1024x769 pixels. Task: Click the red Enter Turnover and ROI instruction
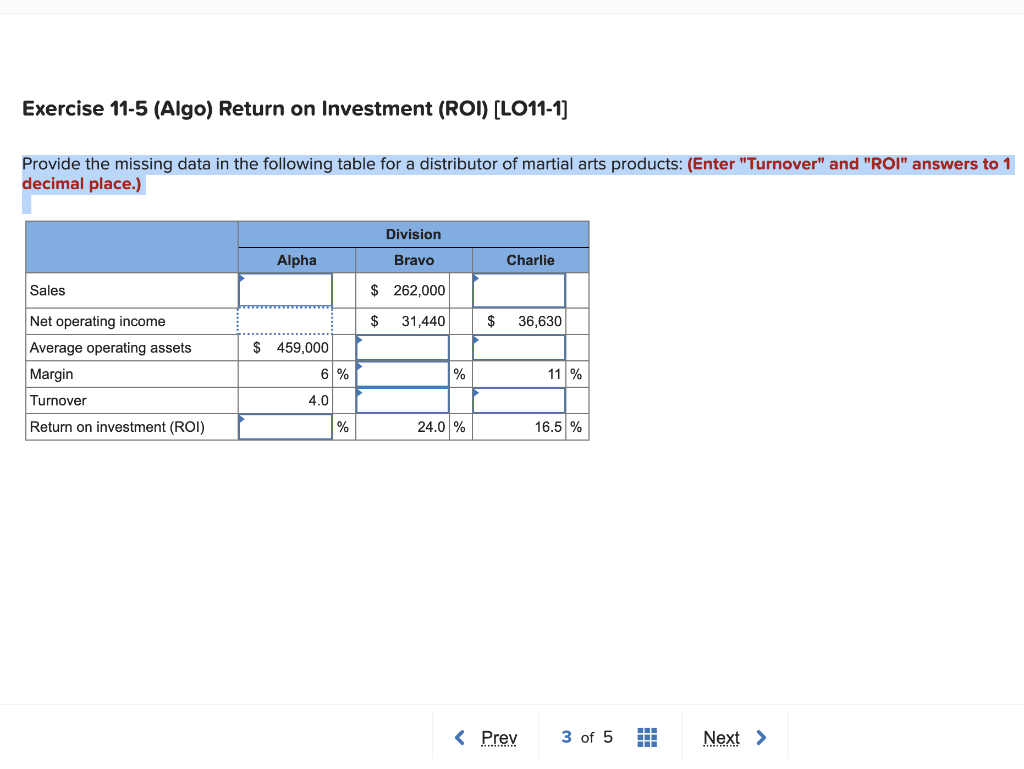pos(517,174)
